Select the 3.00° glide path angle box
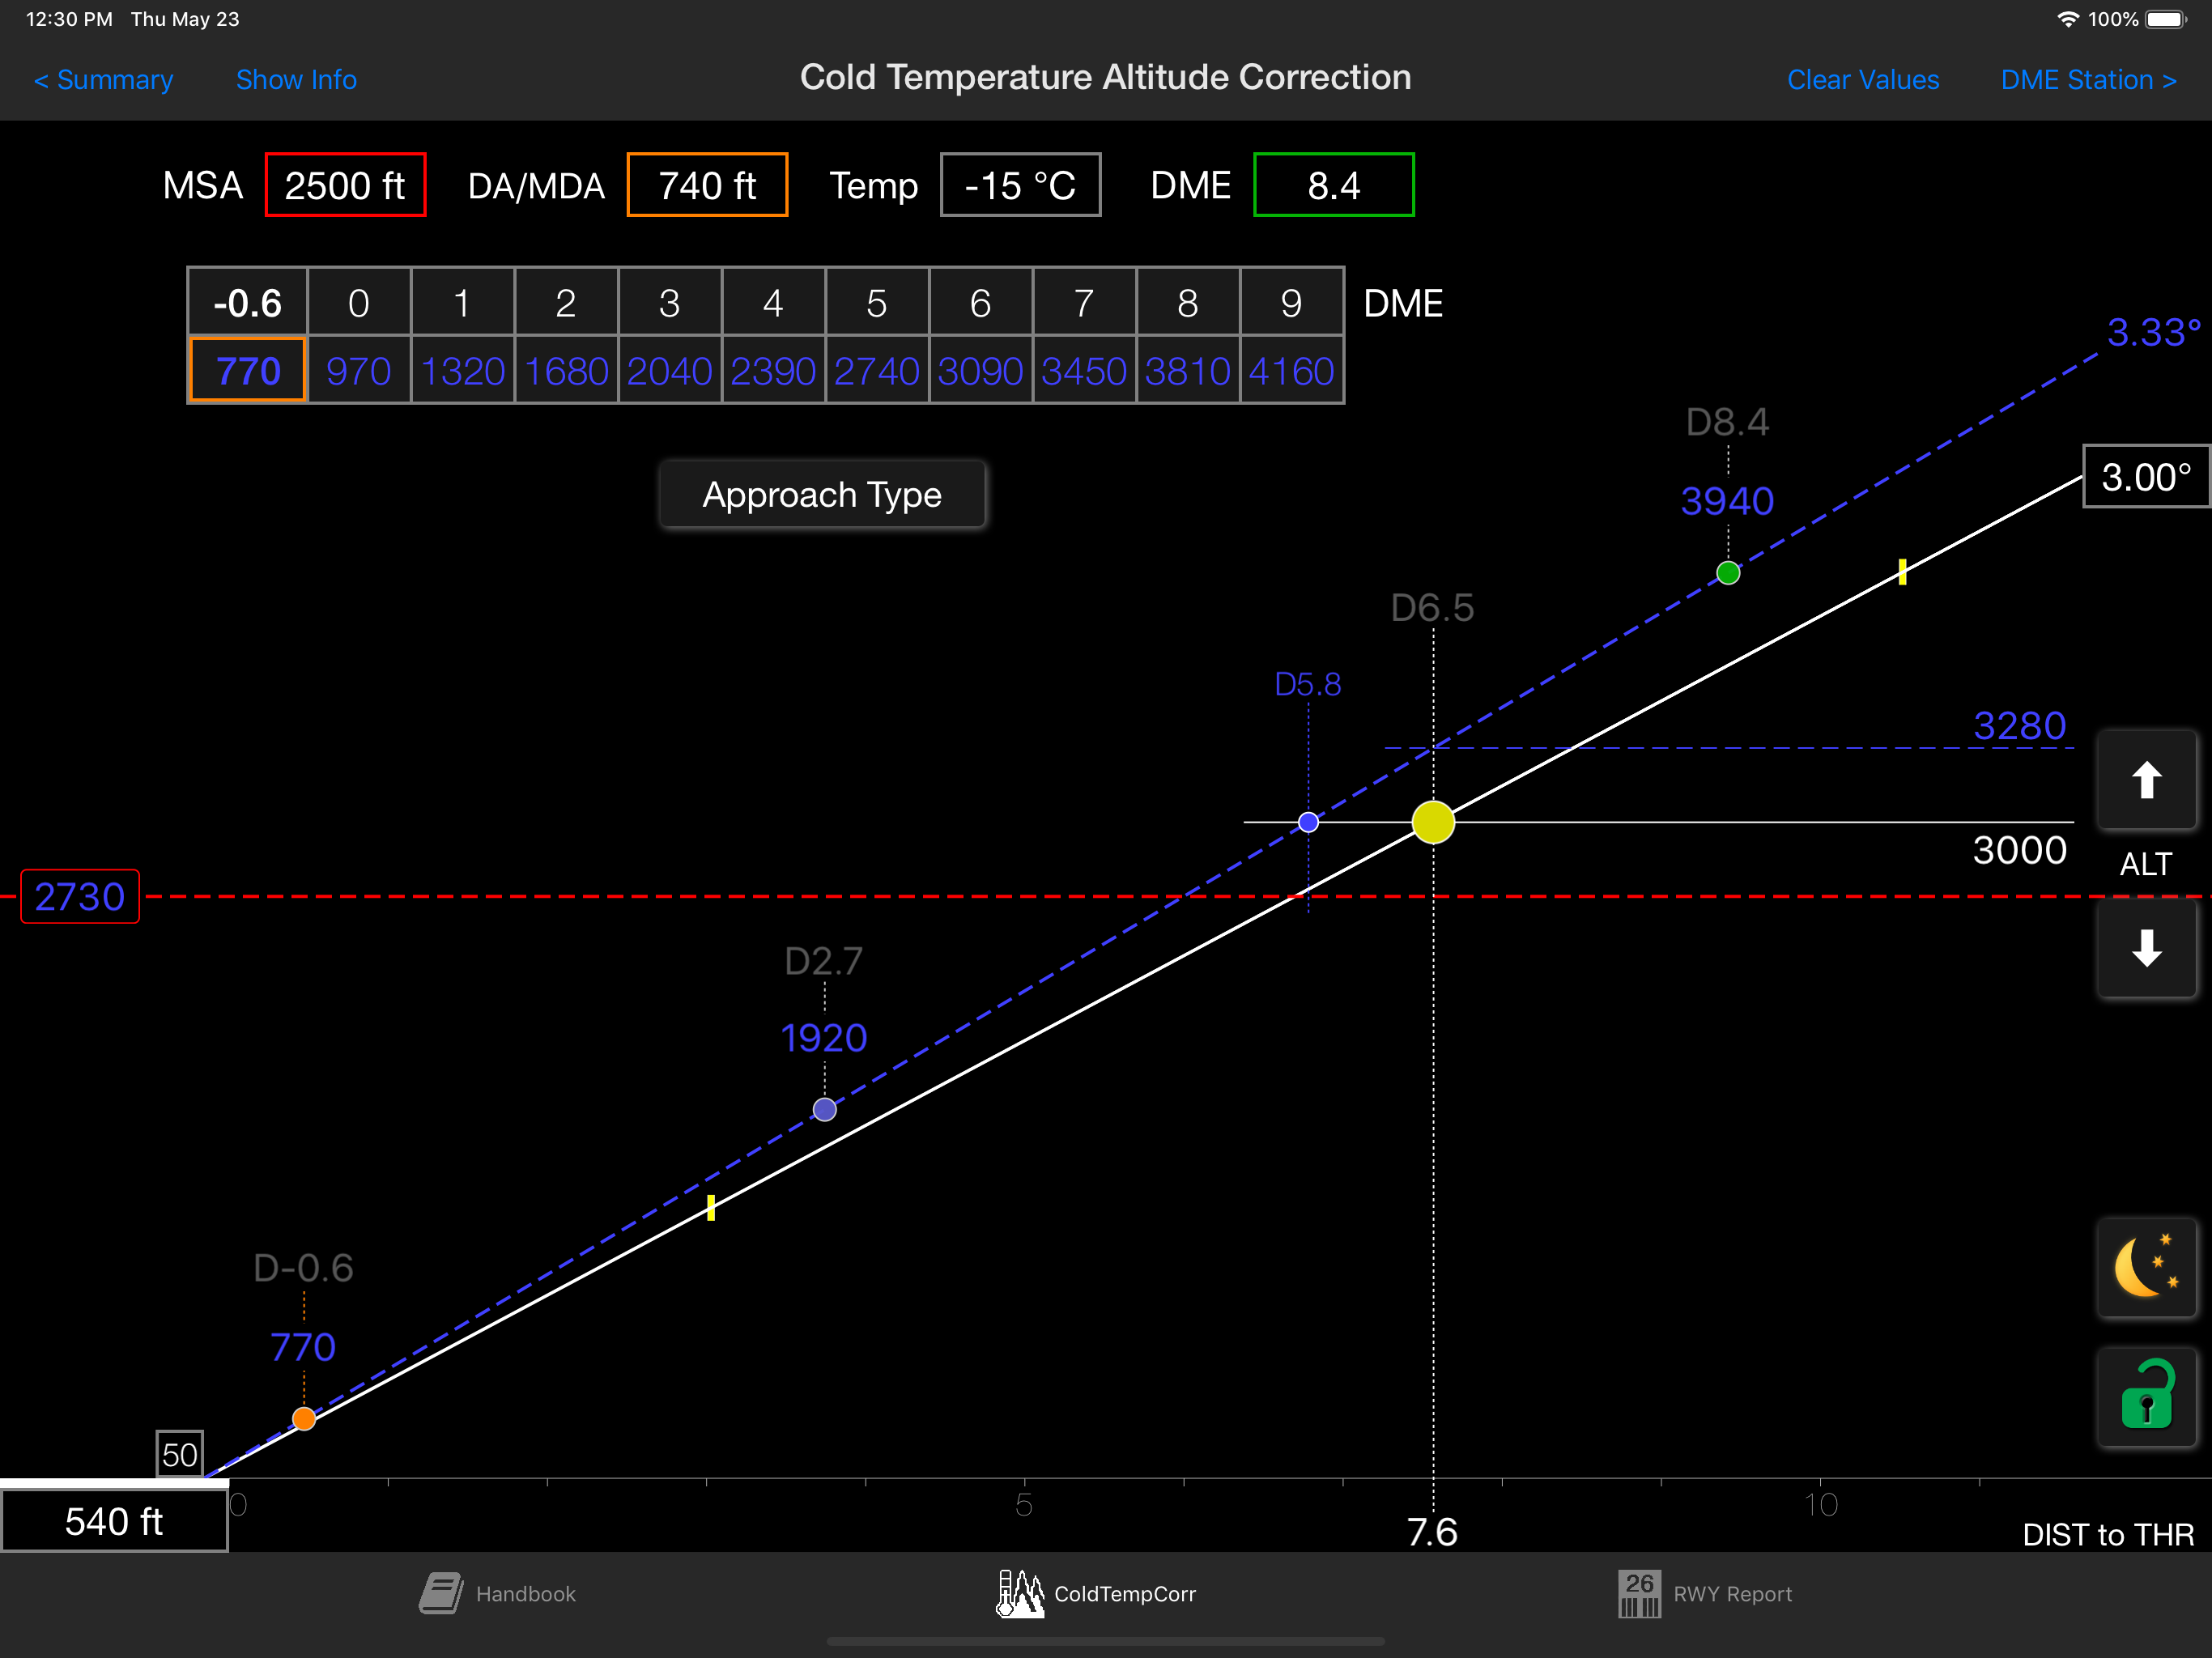Image resolution: width=2212 pixels, height=1658 pixels. point(2145,477)
